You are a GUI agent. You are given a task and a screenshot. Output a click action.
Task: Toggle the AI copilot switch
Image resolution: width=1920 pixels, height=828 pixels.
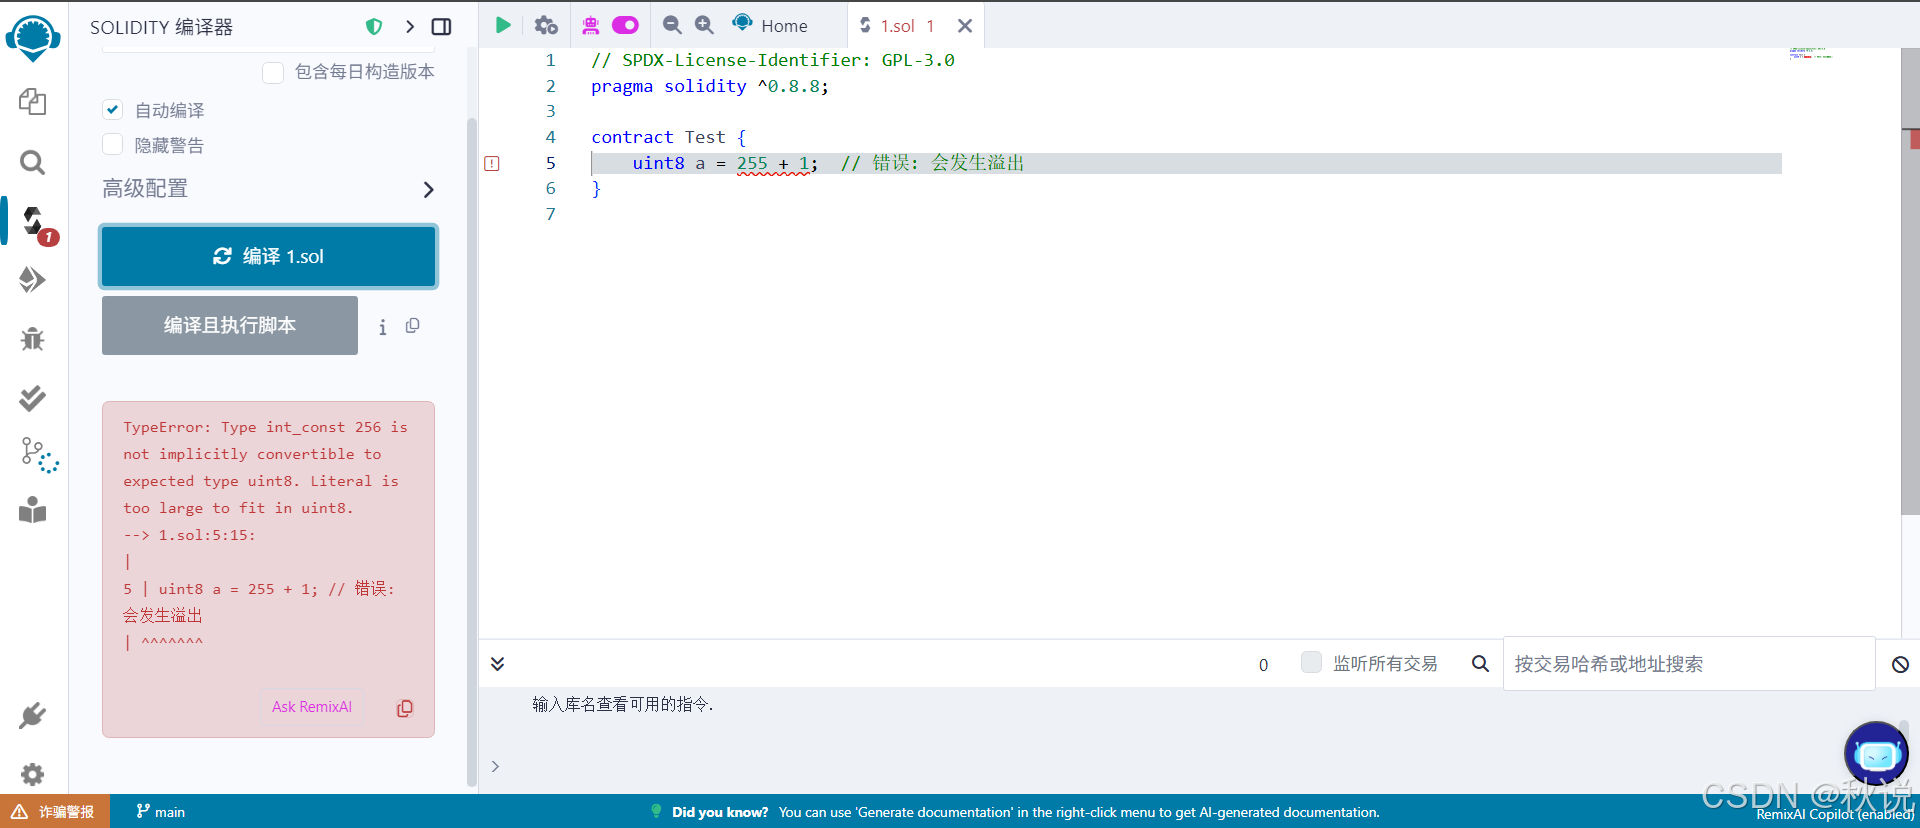[625, 25]
